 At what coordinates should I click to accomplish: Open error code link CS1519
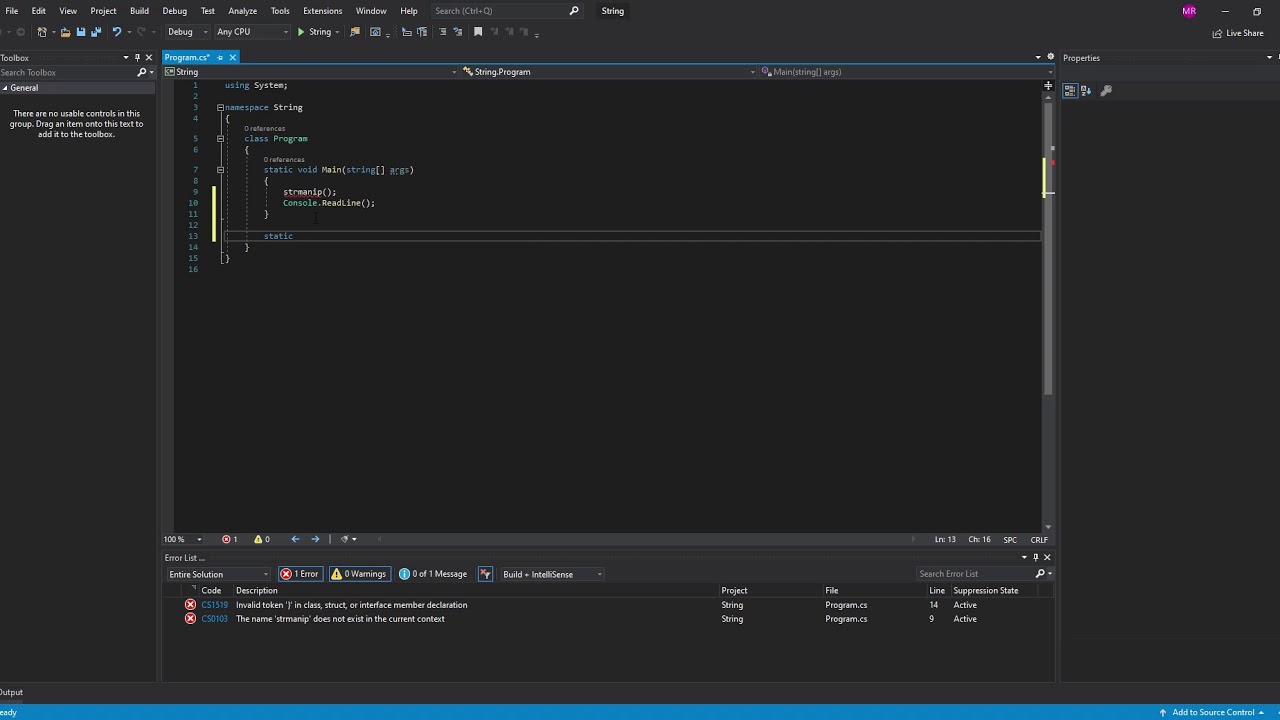pyautogui.click(x=214, y=605)
